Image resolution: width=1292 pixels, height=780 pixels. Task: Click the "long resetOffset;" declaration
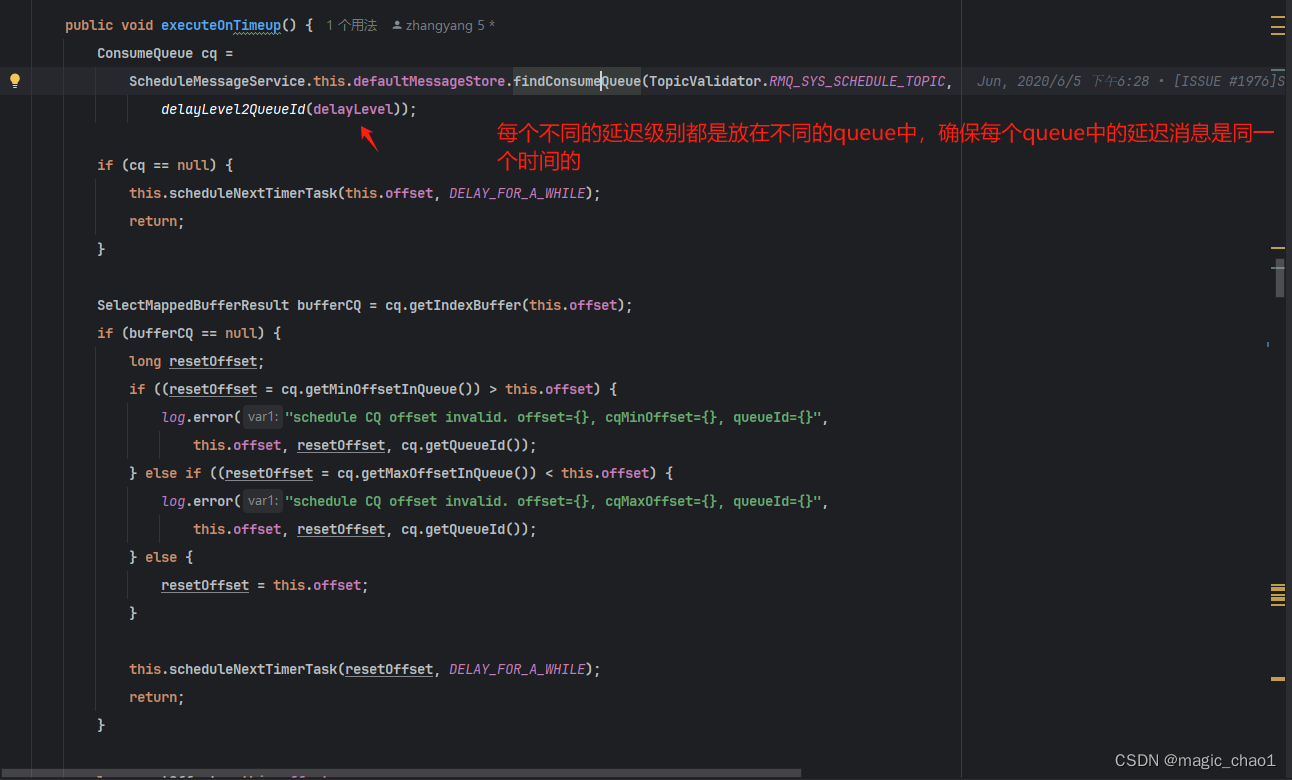197,361
